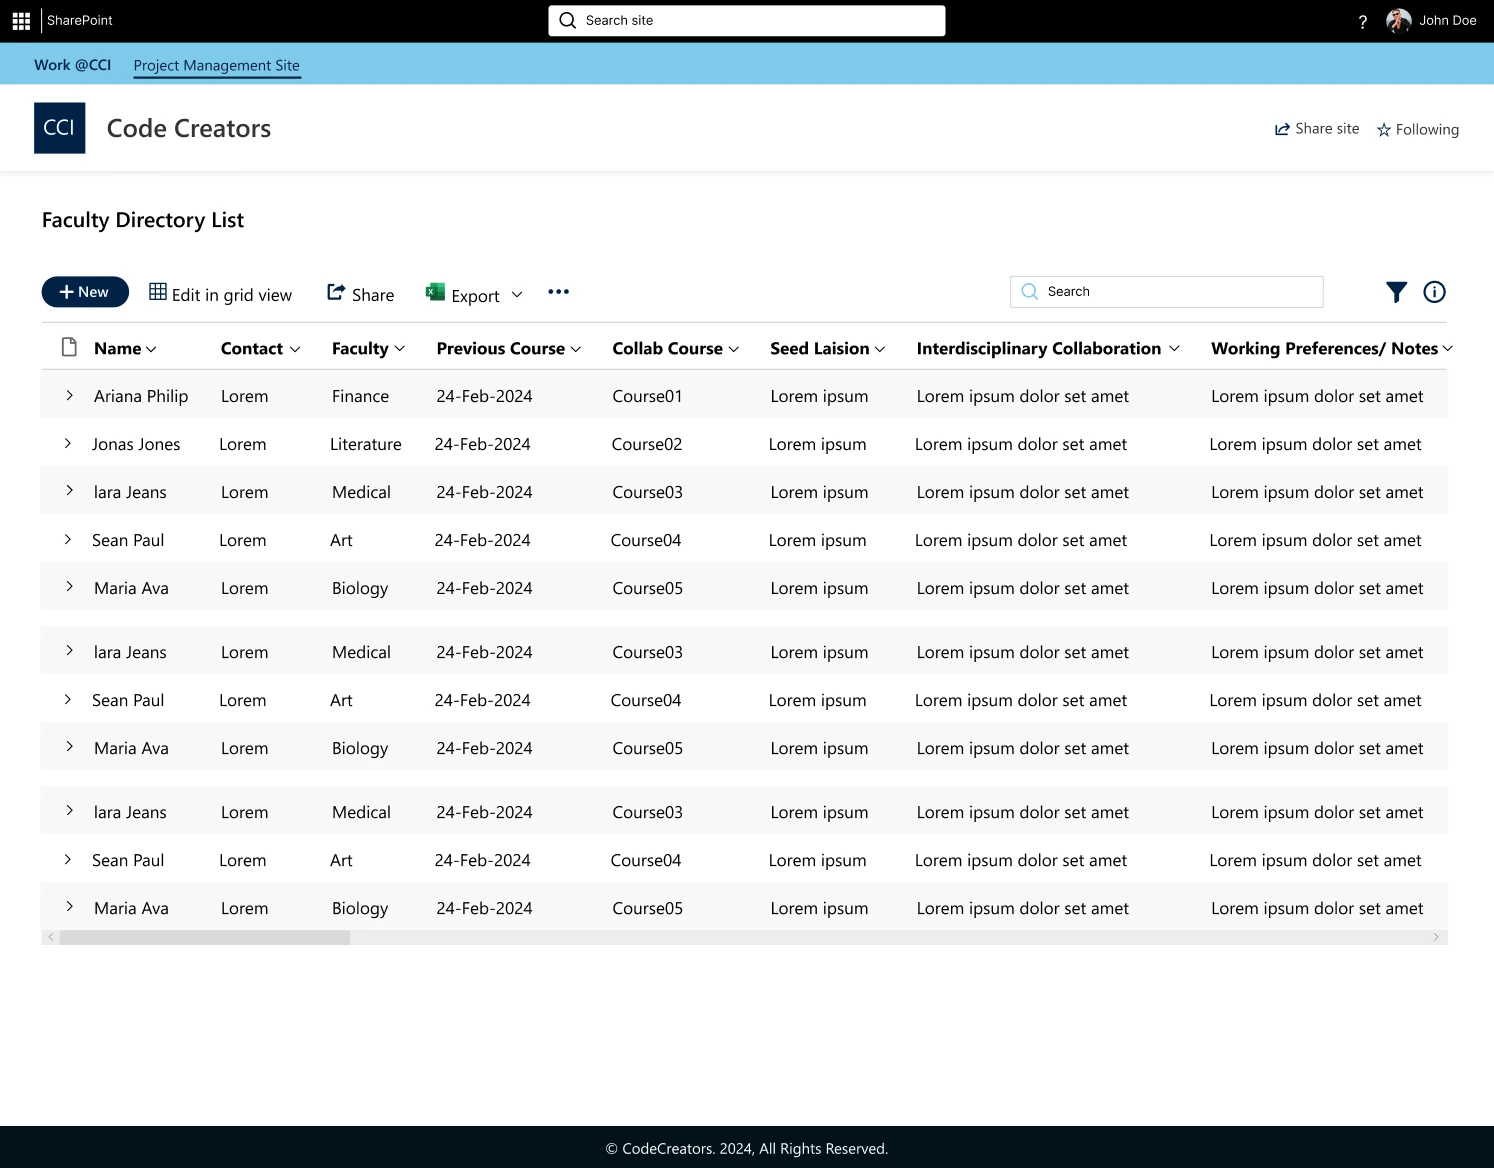Image resolution: width=1494 pixels, height=1168 pixels.
Task: Click inside the list Search field
Action: coord(1165,291)
